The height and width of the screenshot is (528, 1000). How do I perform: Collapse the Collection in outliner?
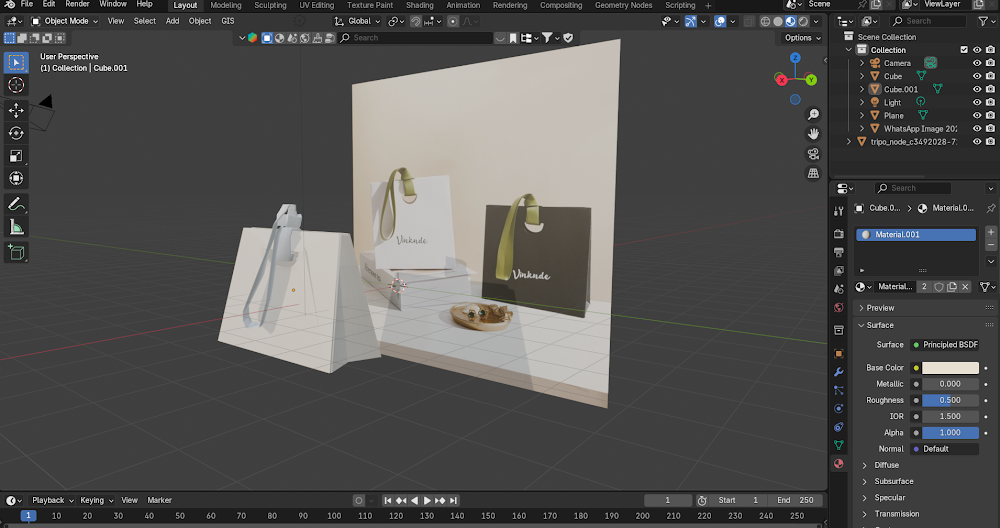tap(848, 50)
